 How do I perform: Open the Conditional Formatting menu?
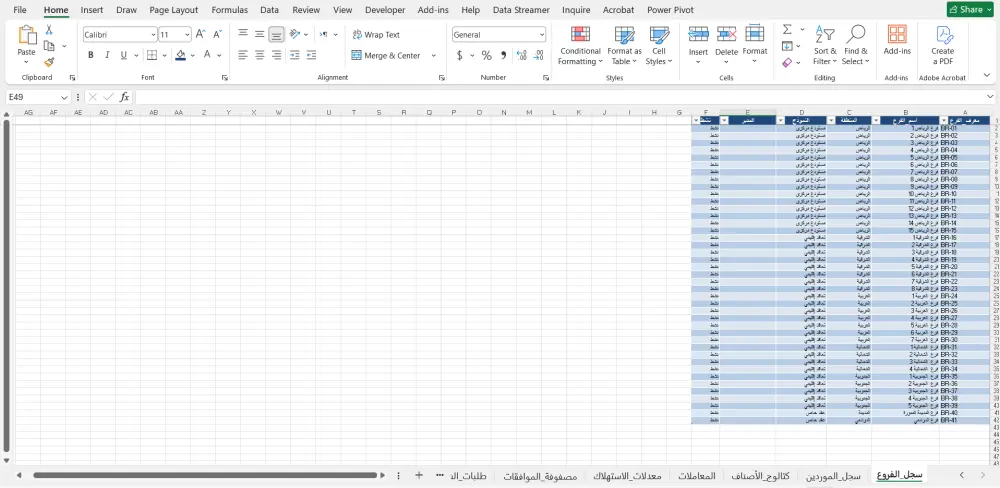click(580, 45)
